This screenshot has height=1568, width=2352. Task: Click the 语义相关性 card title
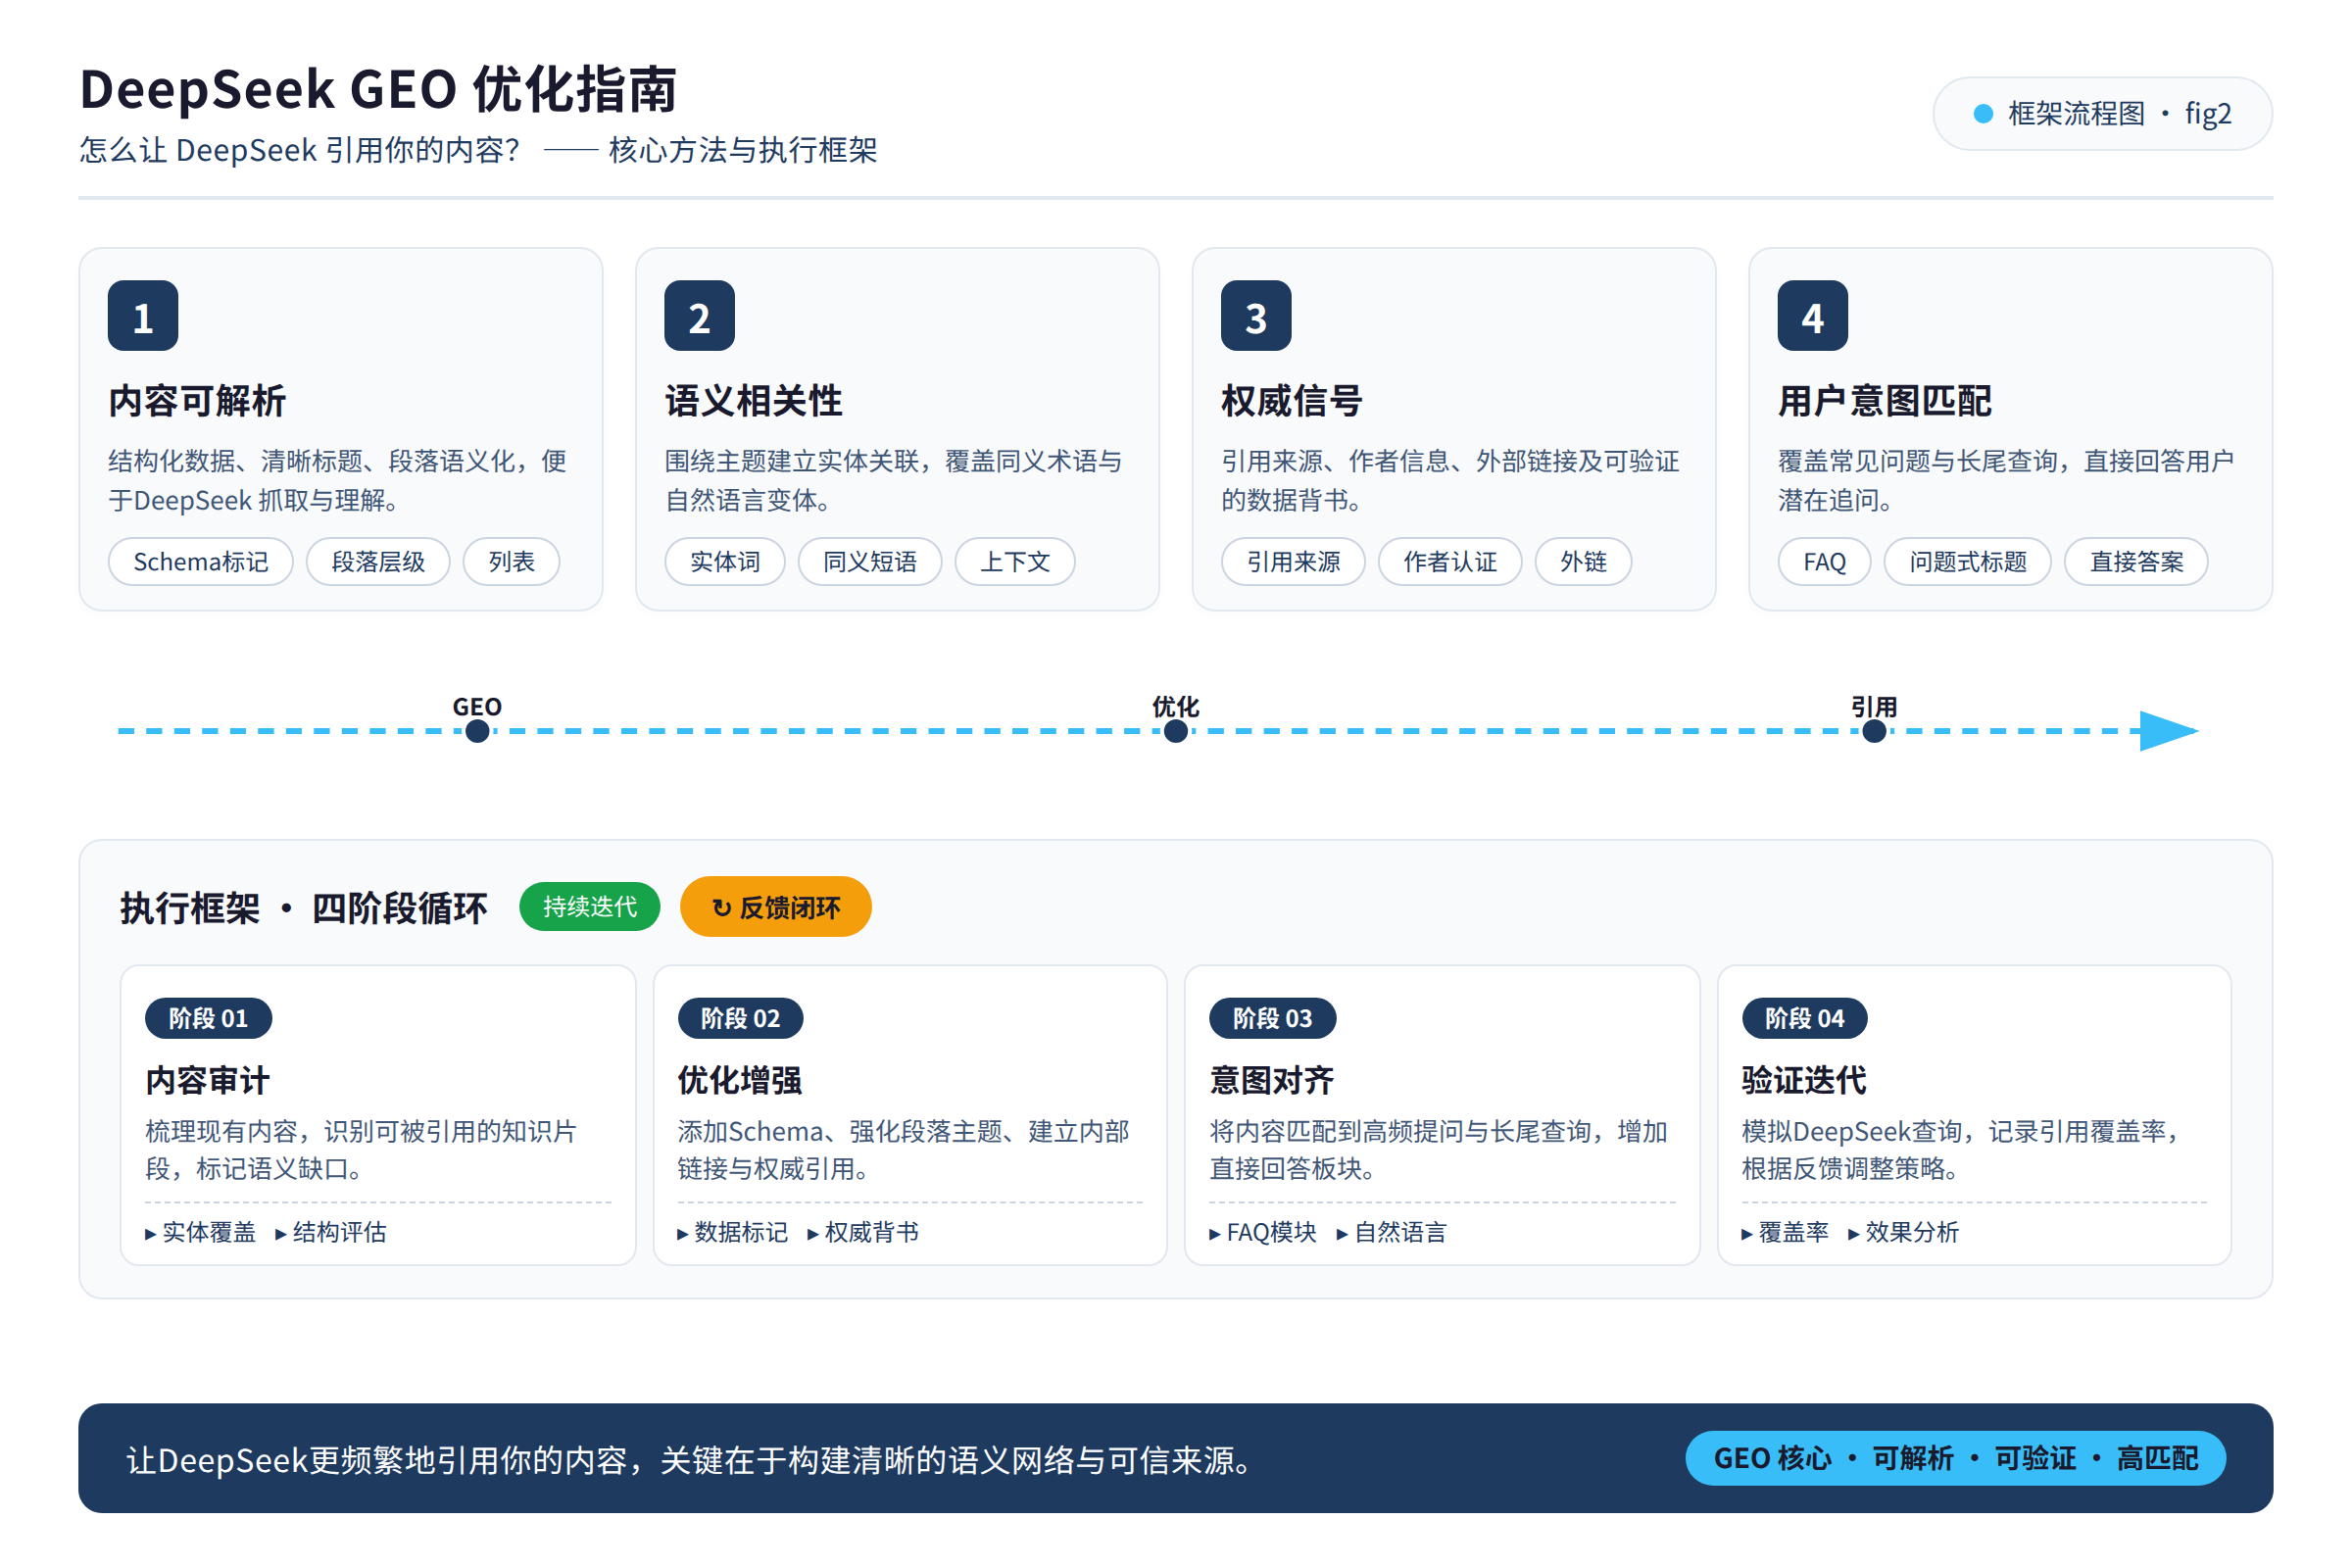point(753,400)
